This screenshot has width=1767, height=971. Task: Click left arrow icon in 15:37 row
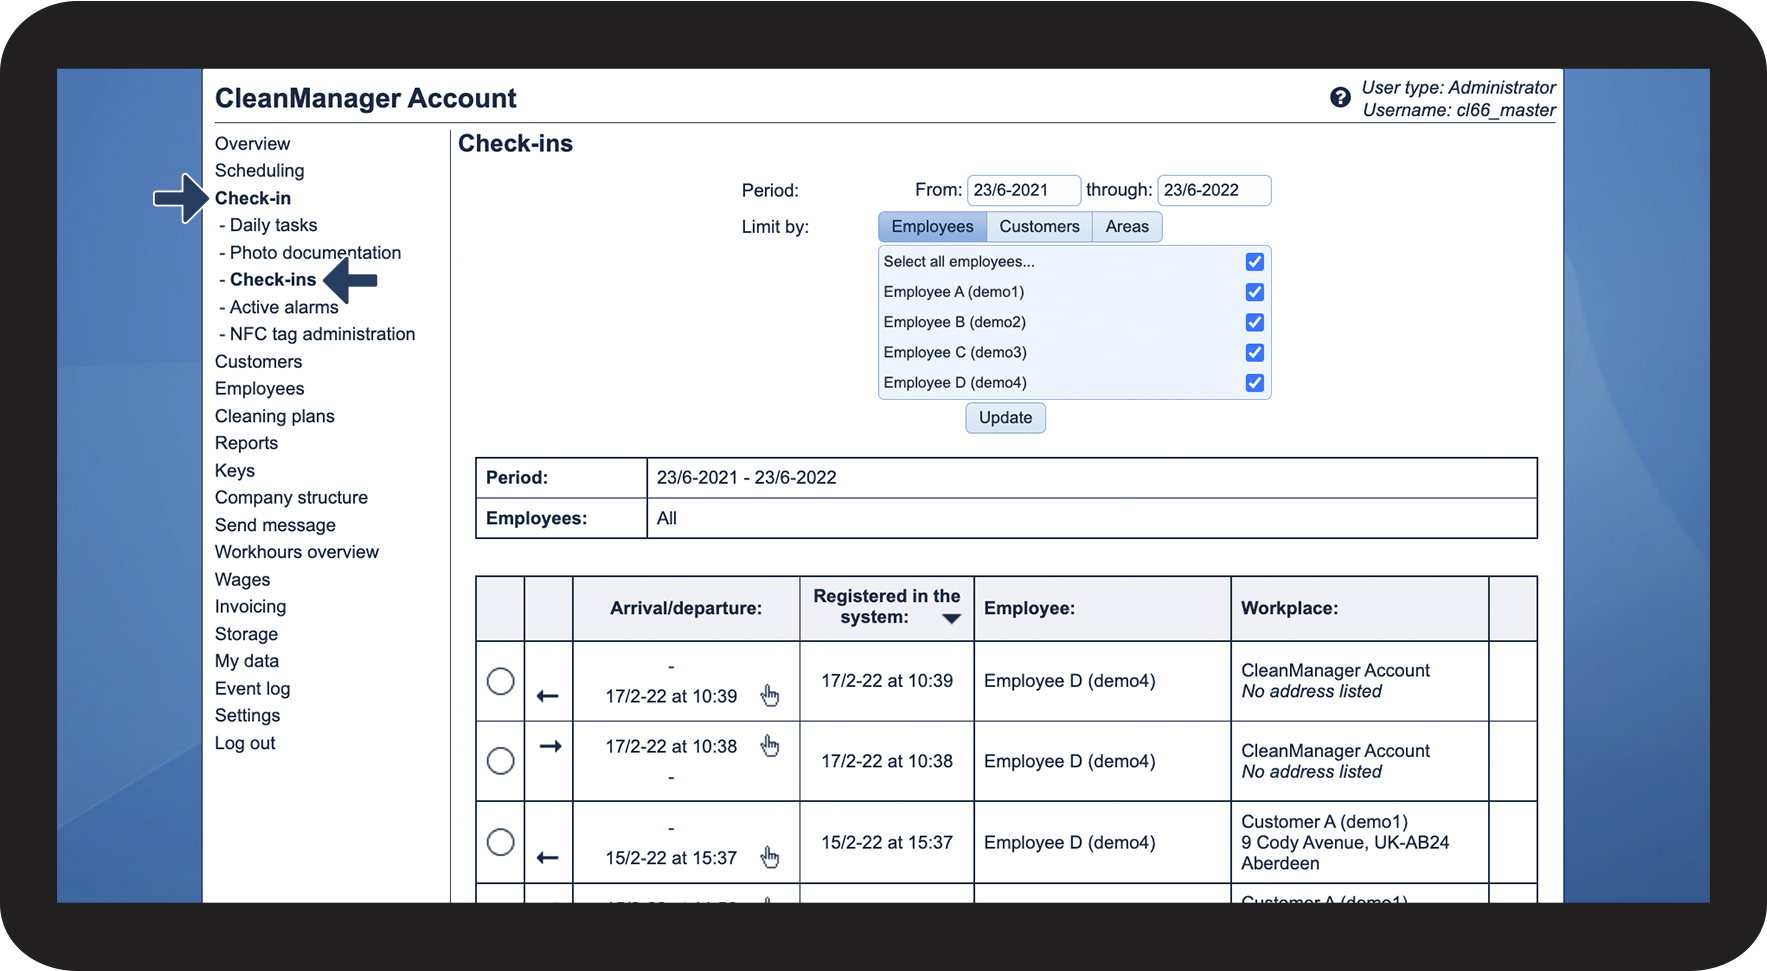547,858
